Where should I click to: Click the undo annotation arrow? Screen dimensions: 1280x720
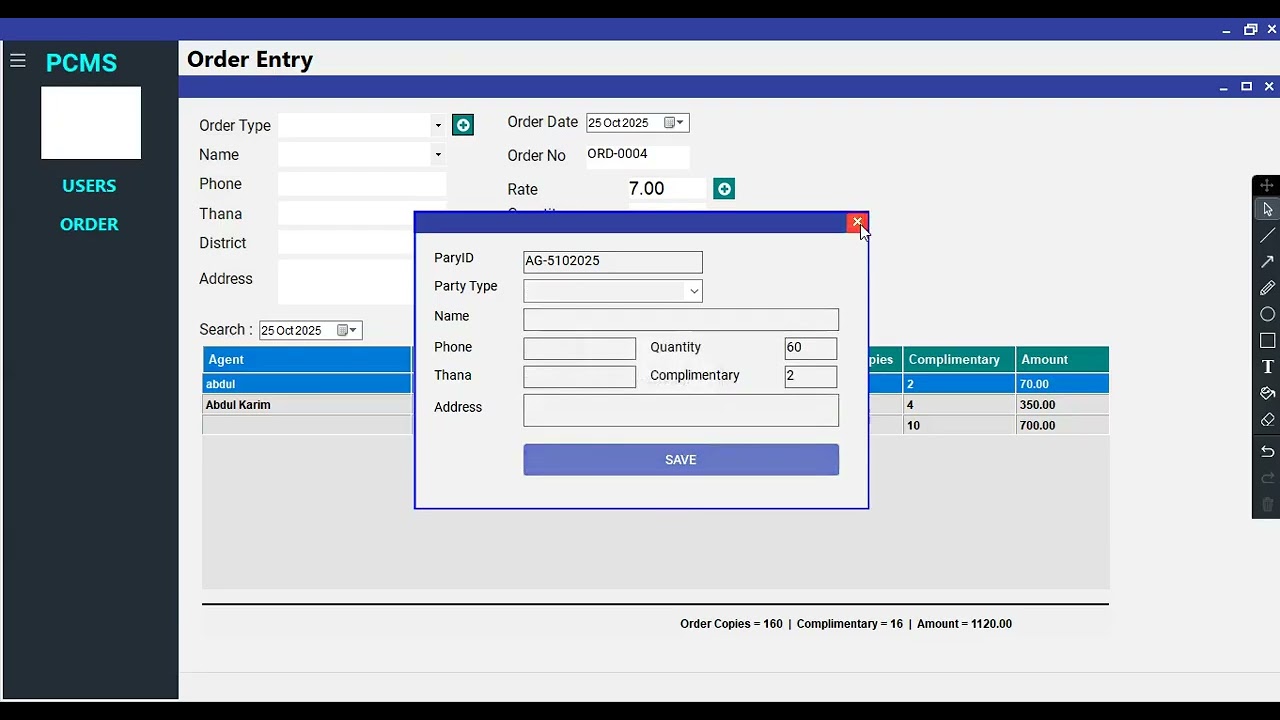click(x=1267, y=452)
